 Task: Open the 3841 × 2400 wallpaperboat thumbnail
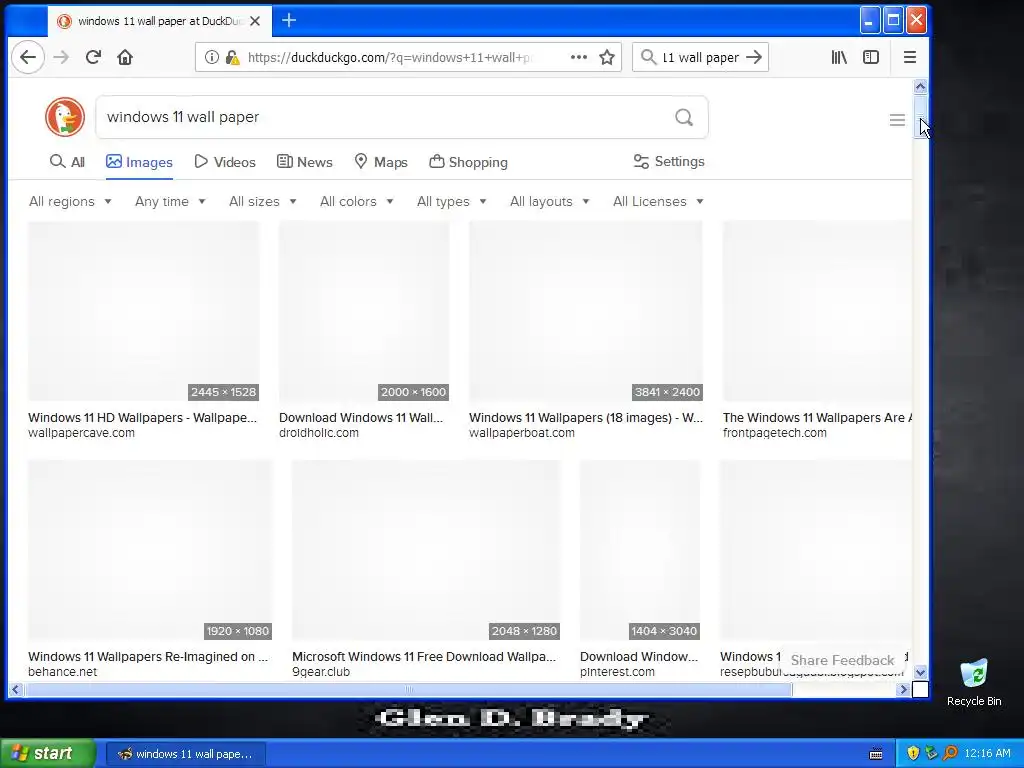586,312
